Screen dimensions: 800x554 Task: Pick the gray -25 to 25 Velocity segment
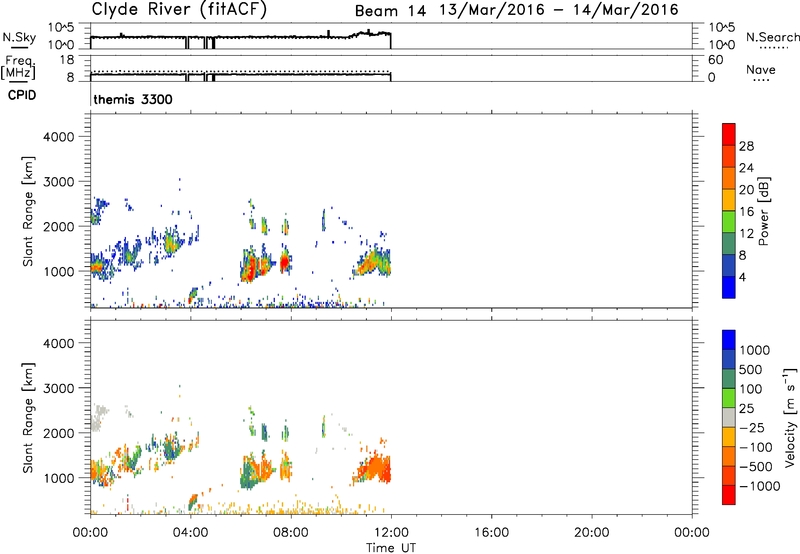point(729,418)
